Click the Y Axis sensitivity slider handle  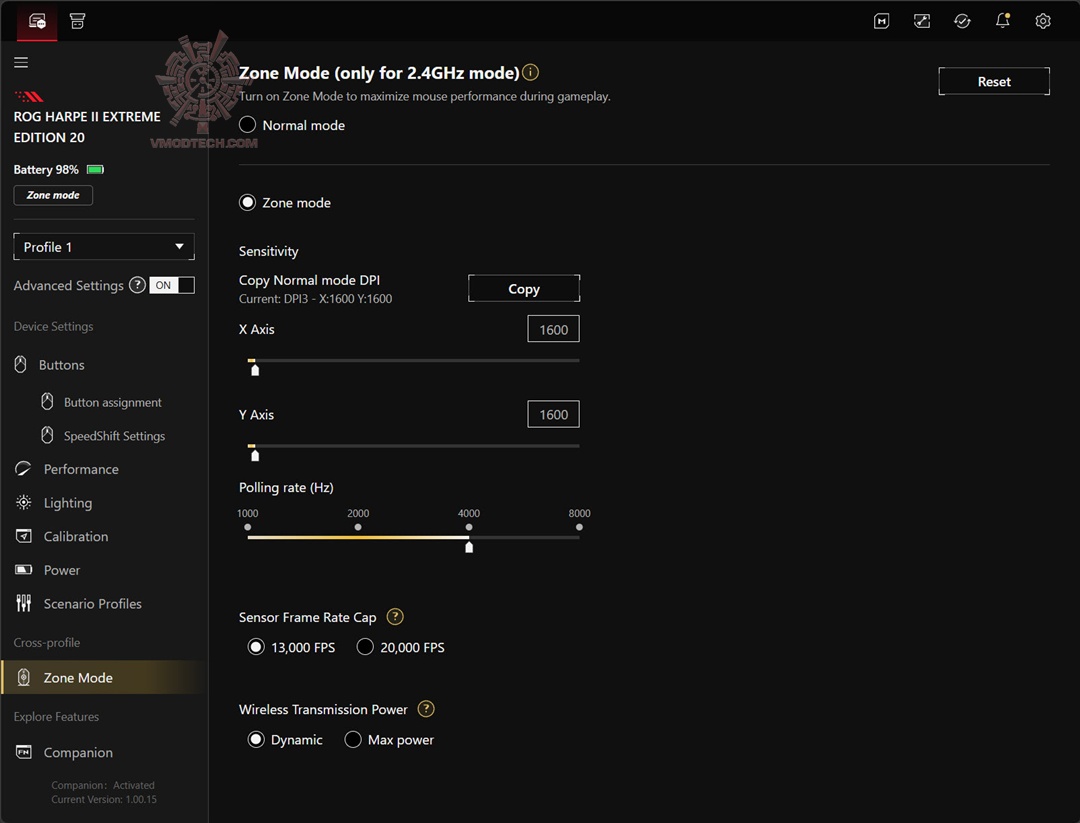pos(255,455)
